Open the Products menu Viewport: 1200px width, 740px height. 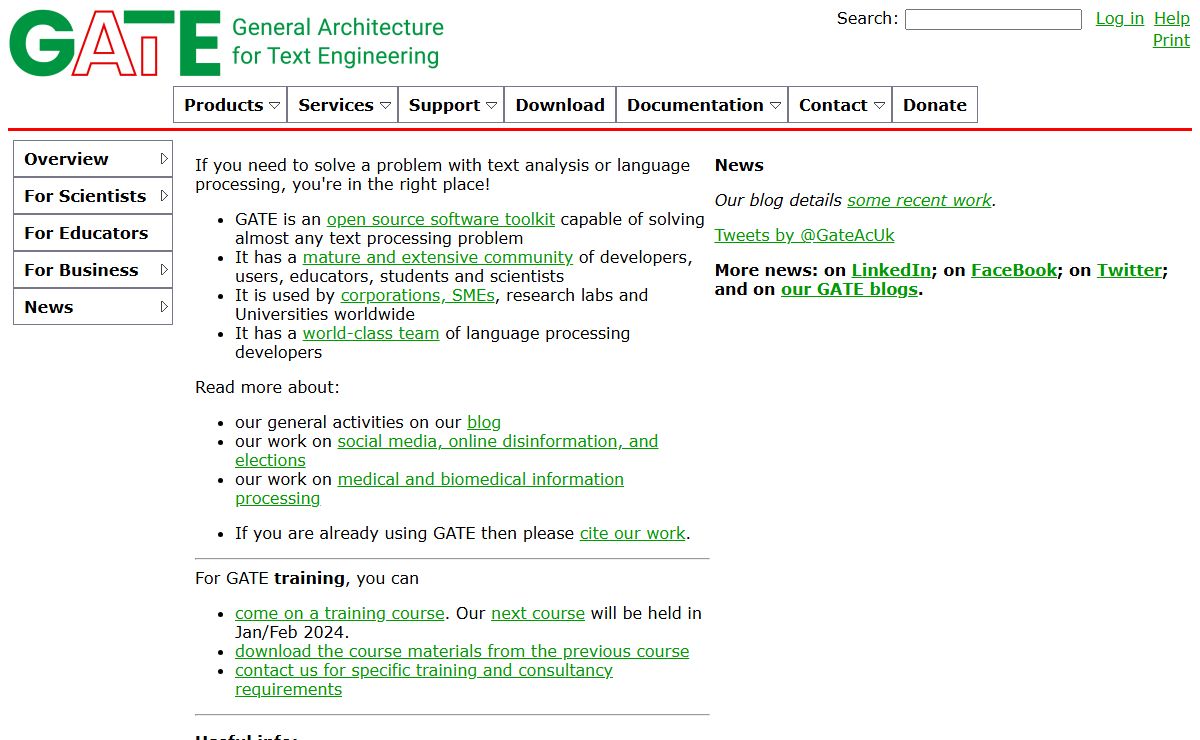click(230, 105)
